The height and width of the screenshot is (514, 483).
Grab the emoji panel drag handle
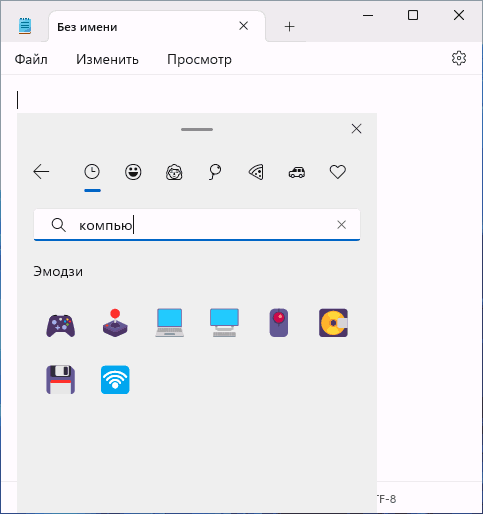pyautogui.click(x=197, y=129)
